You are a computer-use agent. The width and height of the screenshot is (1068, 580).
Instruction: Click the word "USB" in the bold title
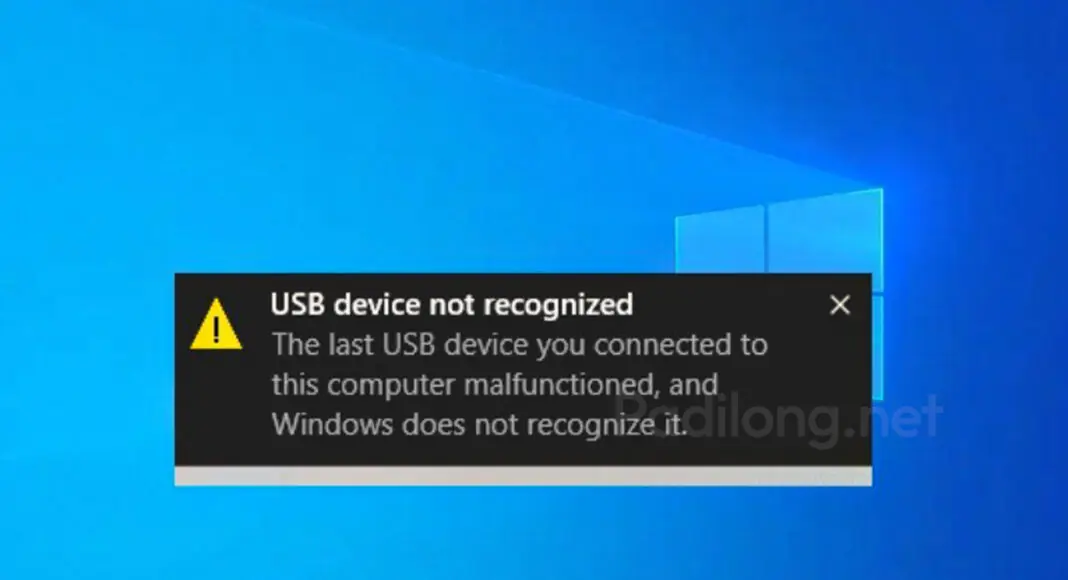[298, 304]
